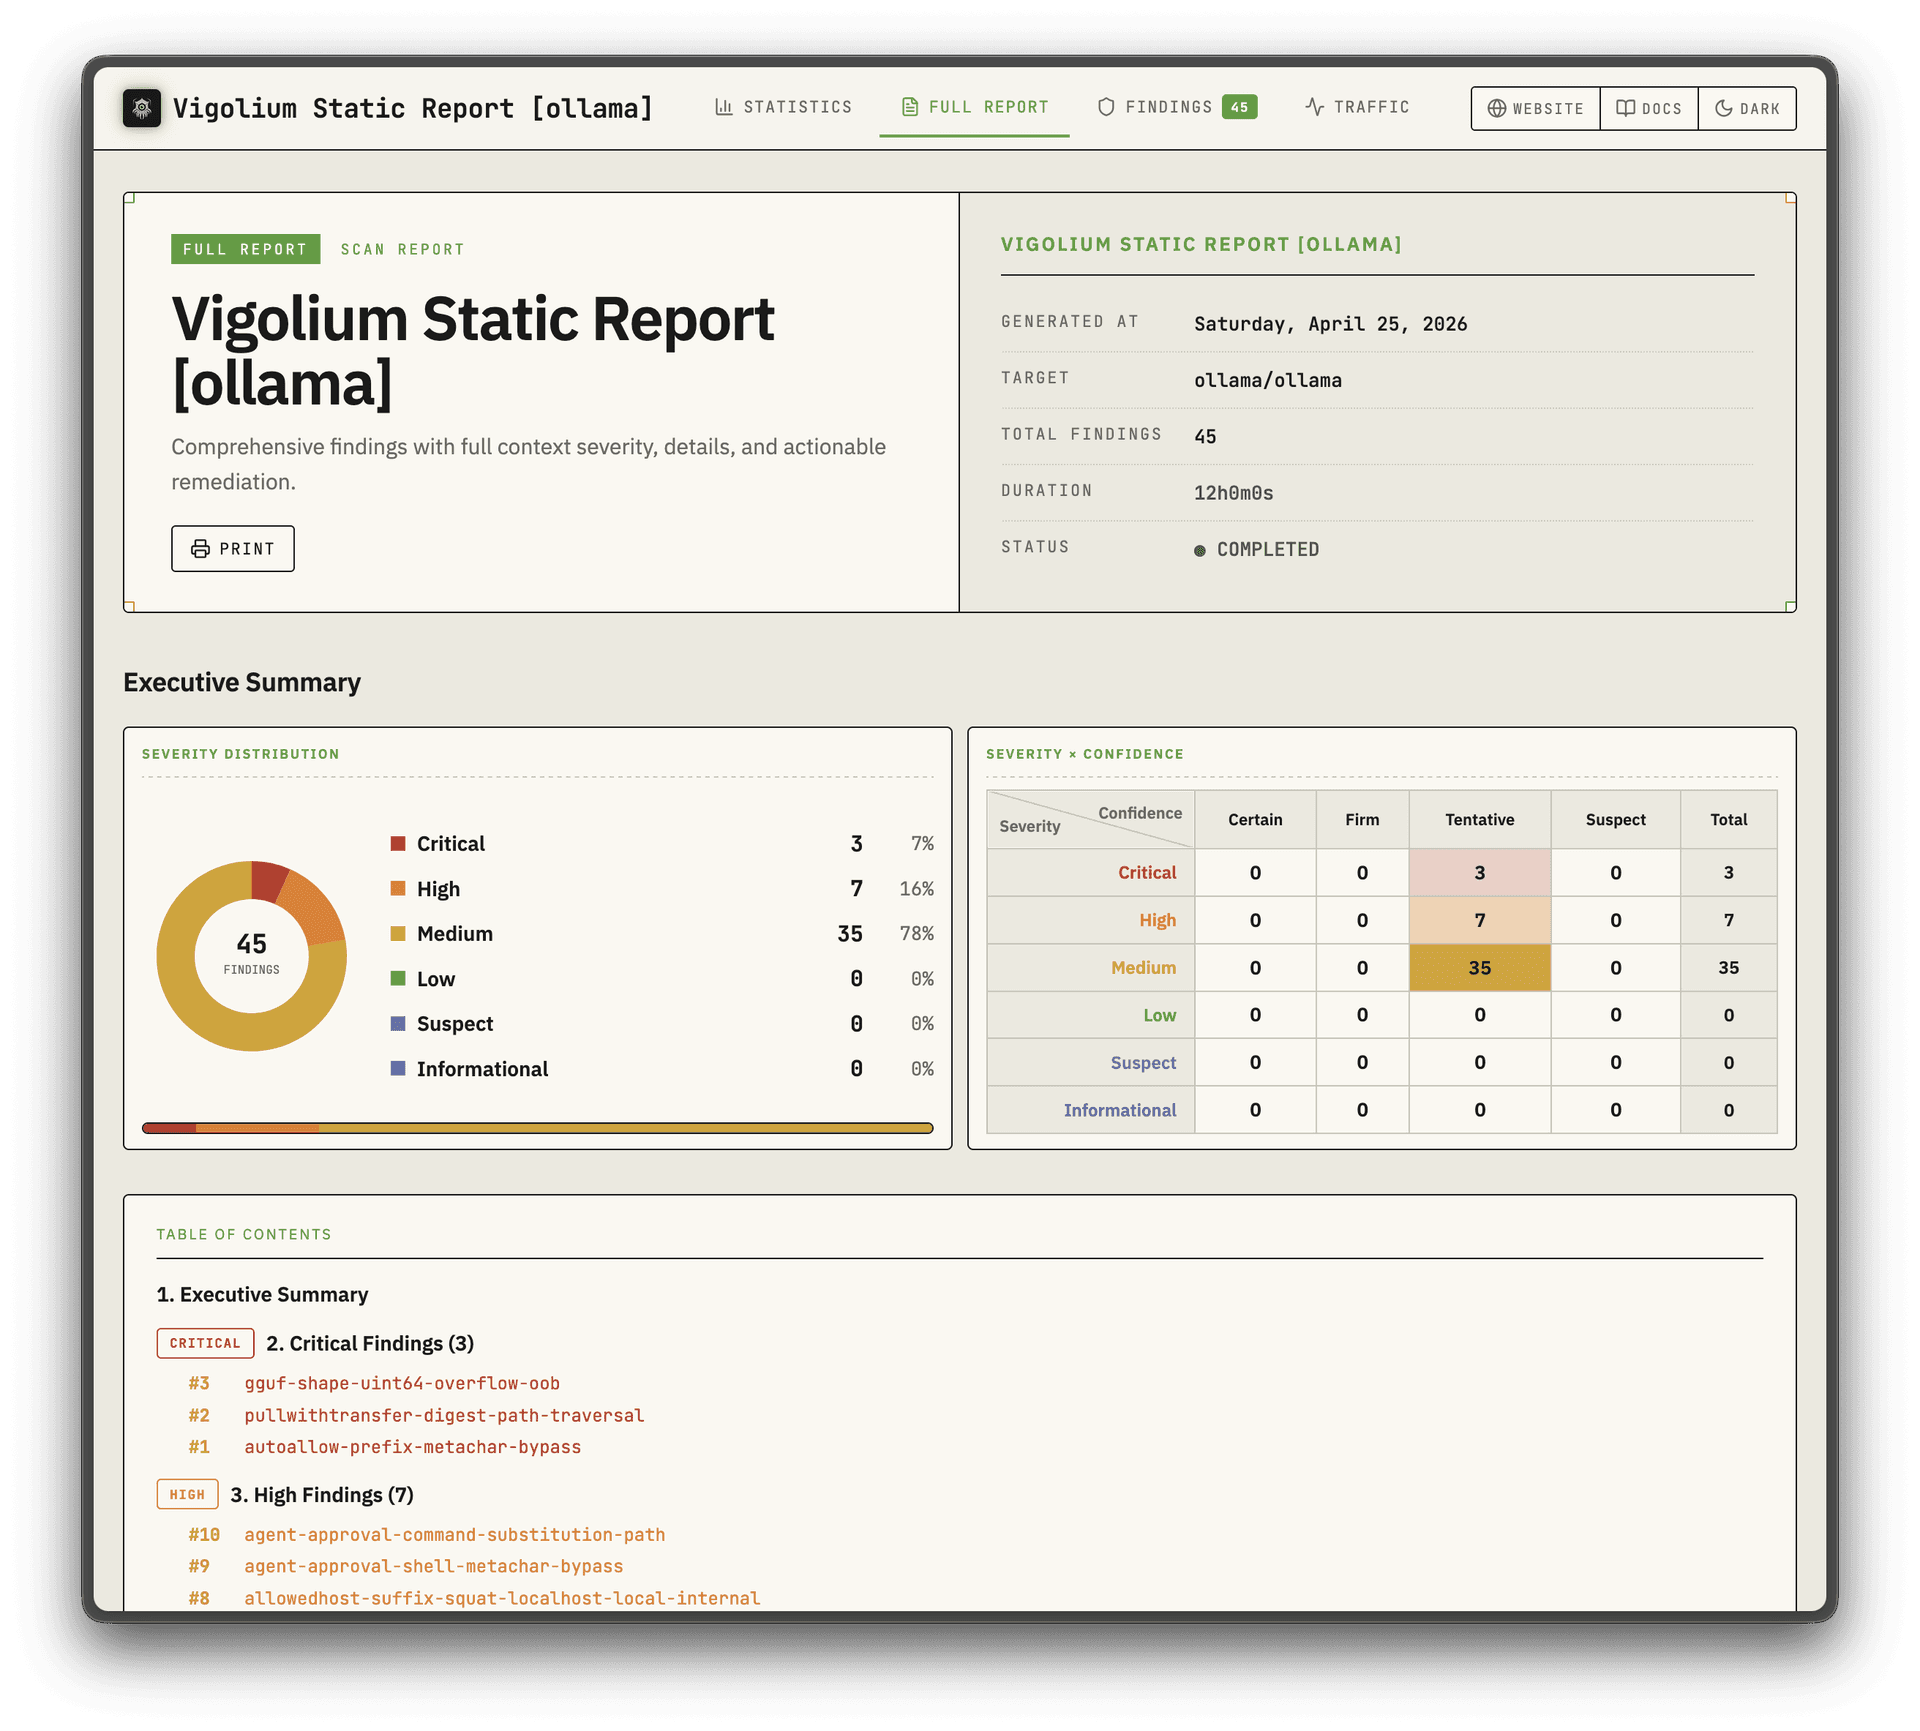
Task: Click the target value ollama/ollama
Action: [x=1268, y=380]
